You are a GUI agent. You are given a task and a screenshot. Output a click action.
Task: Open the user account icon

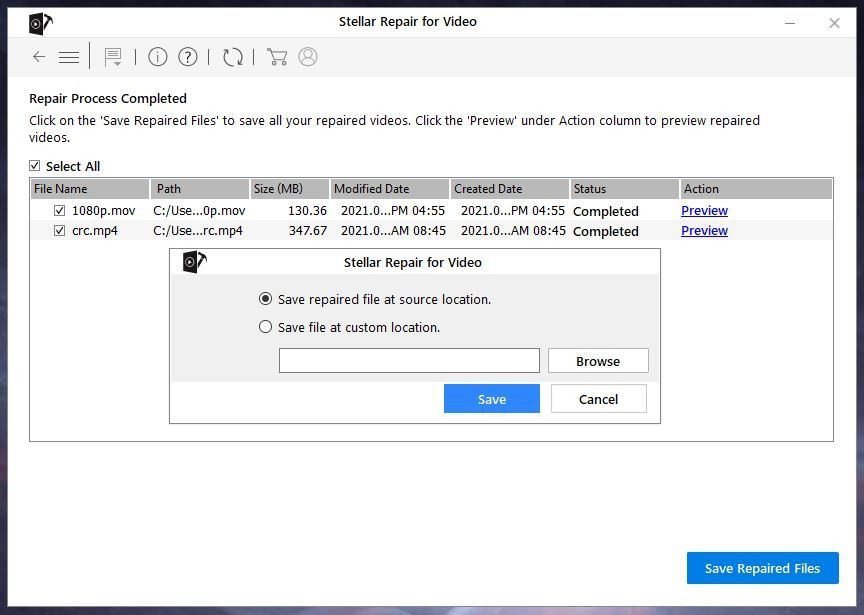click(x=308, y=57)
